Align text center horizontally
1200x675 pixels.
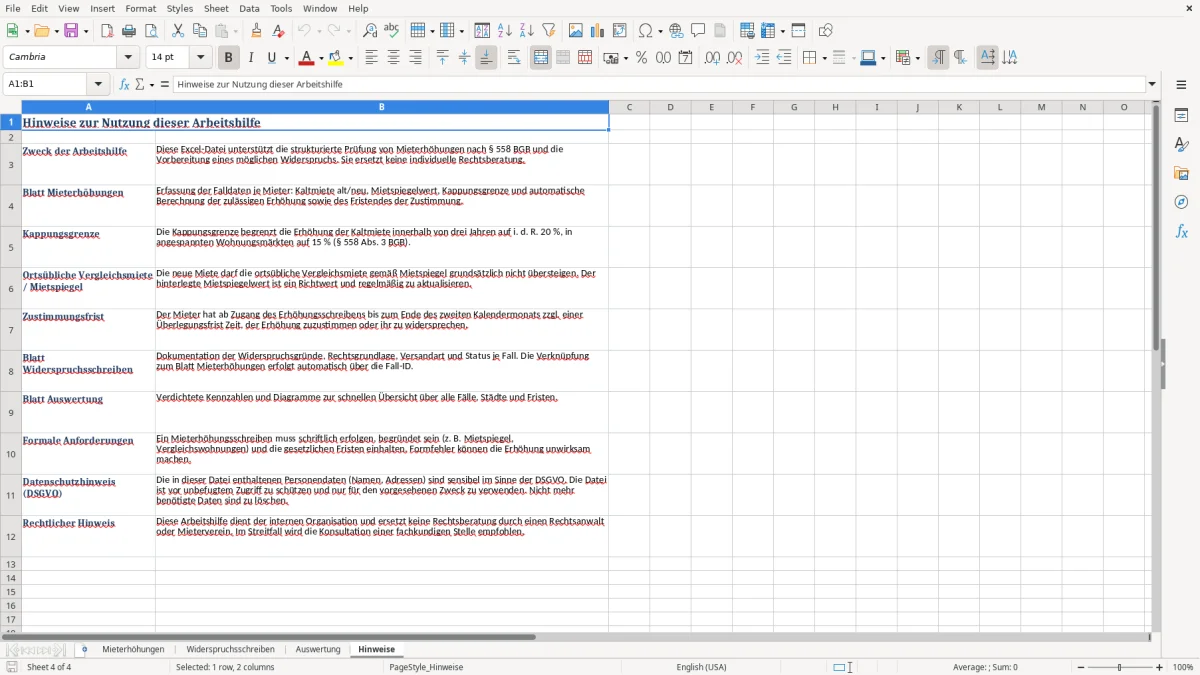(393, 58)
